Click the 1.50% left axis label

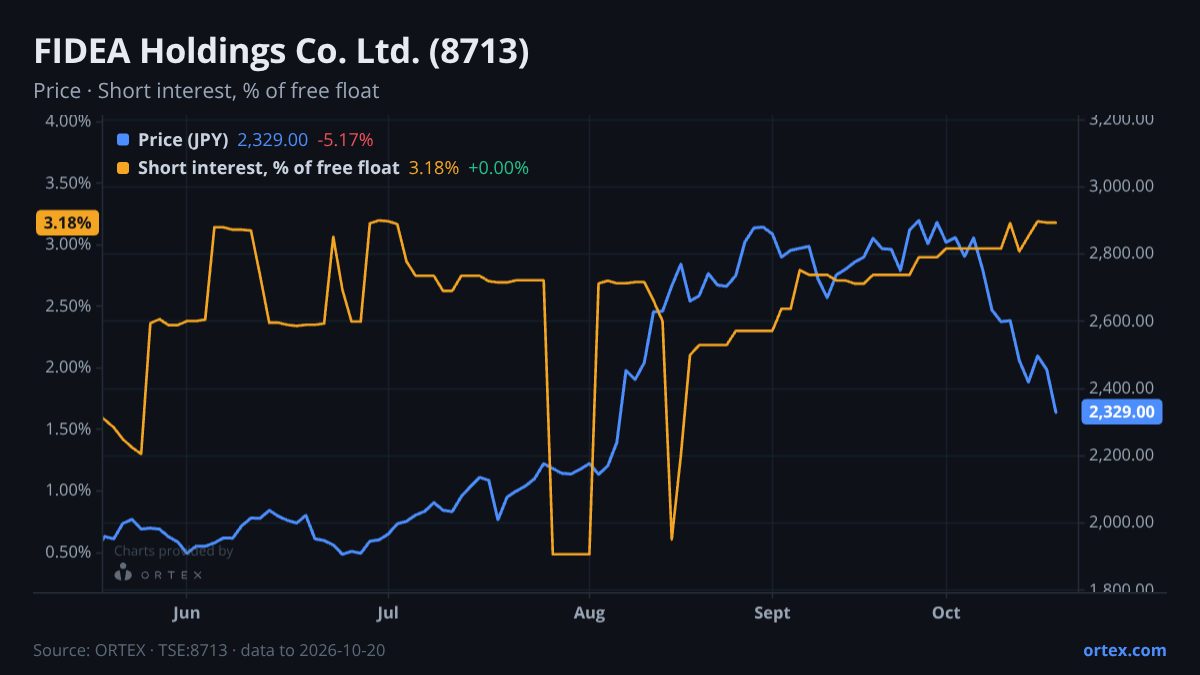pos(68,429)
